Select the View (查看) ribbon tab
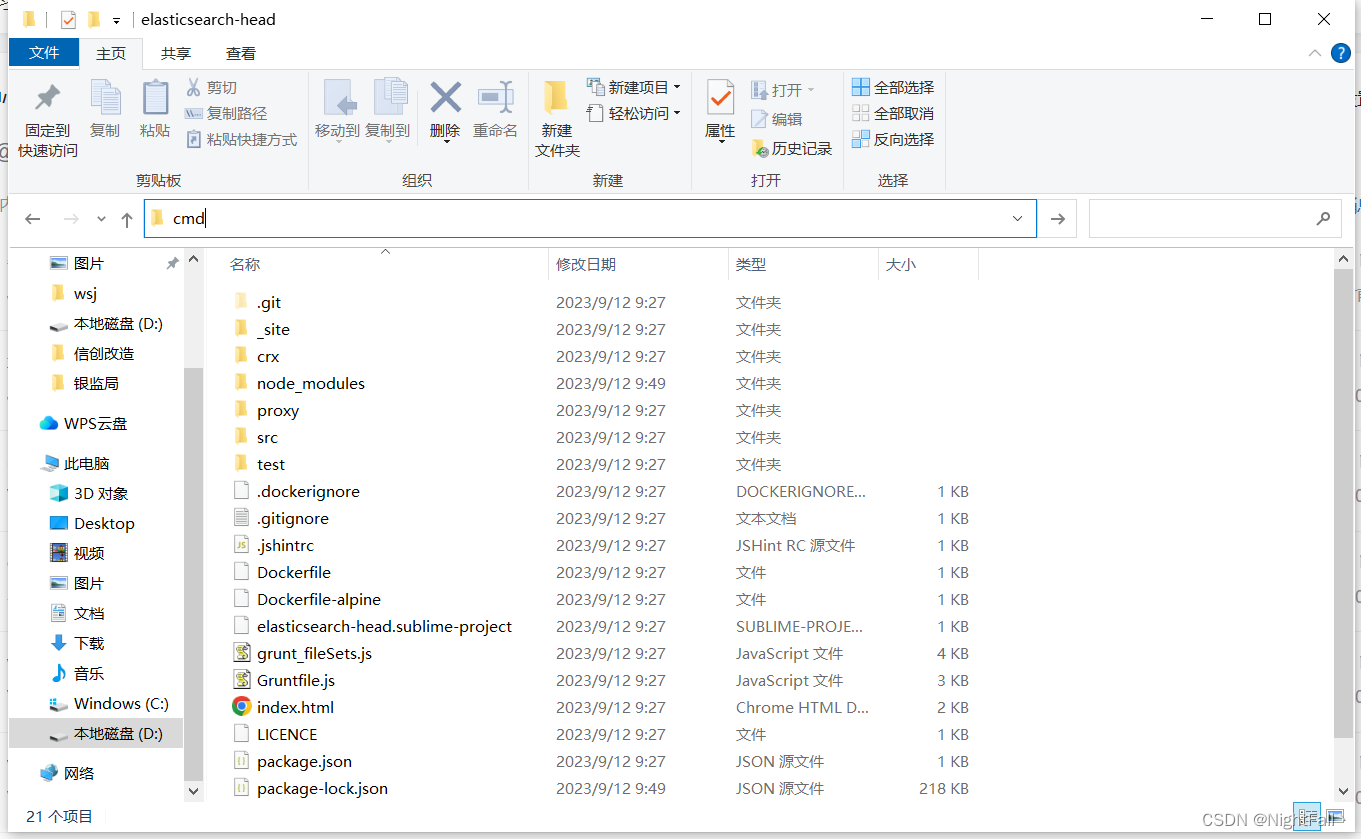Screen dimensions: 1361x839 pyautogui.click(x=240, y=53)
